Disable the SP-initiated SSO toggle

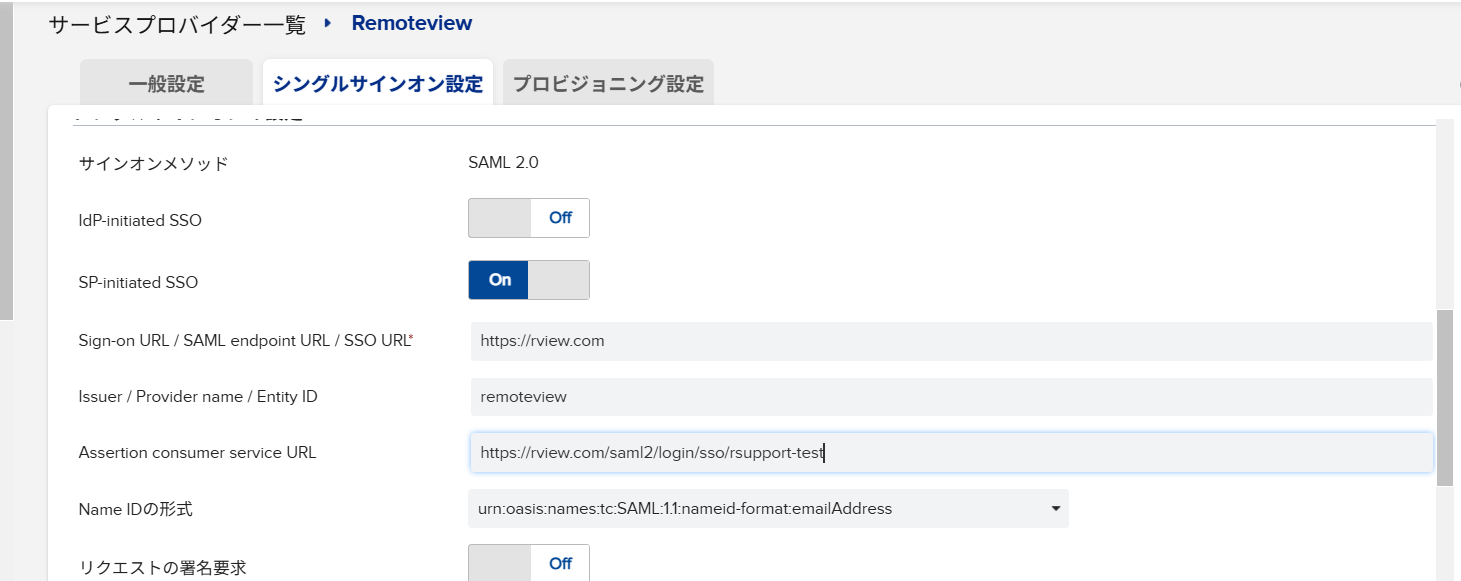pyautogui.click(x=529, y=280)
